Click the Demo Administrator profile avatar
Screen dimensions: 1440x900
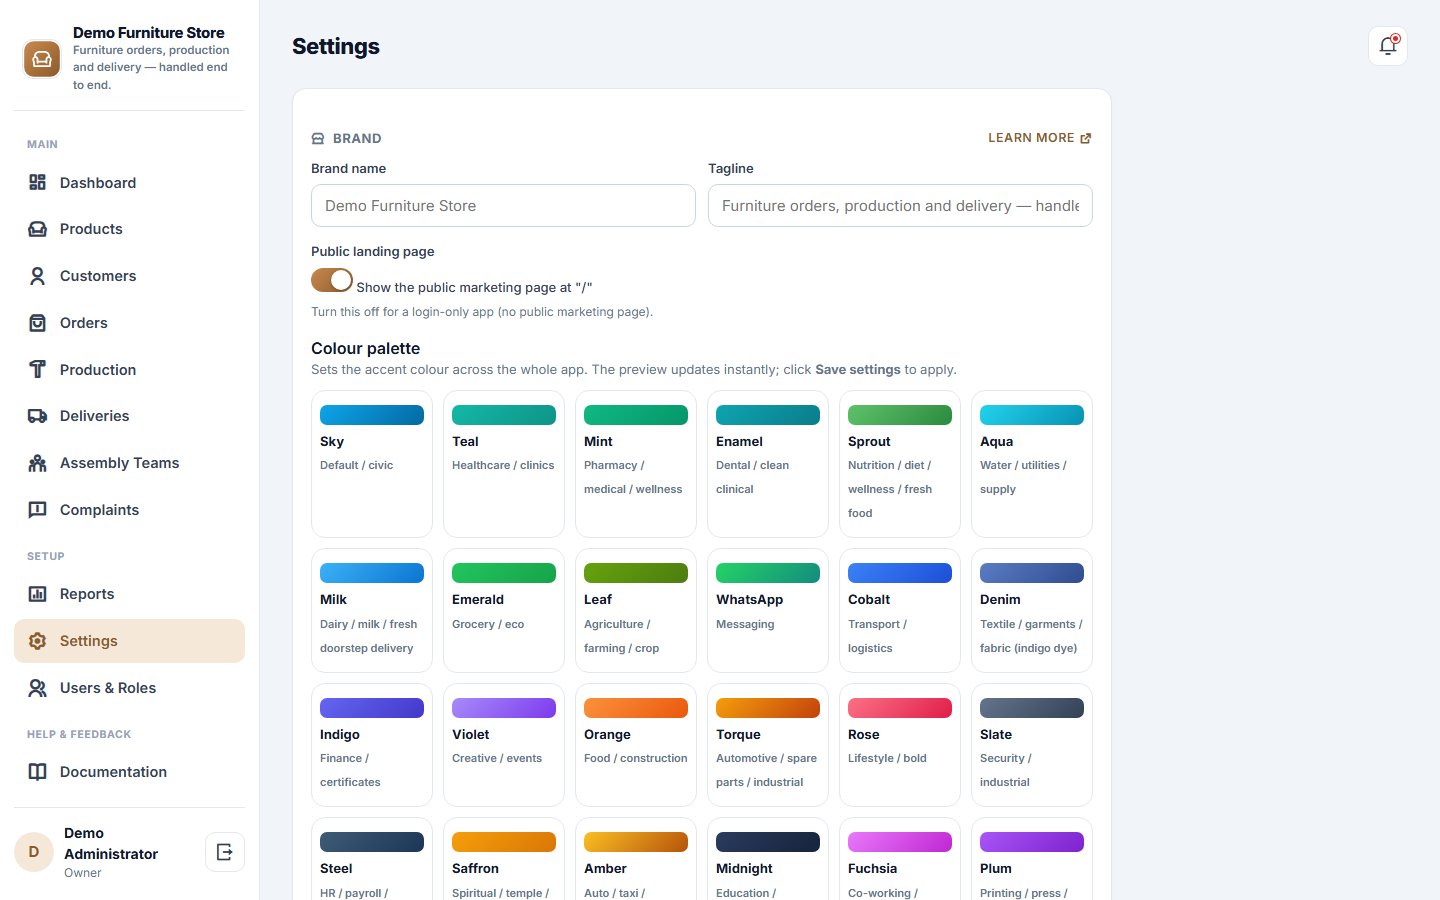34,852
